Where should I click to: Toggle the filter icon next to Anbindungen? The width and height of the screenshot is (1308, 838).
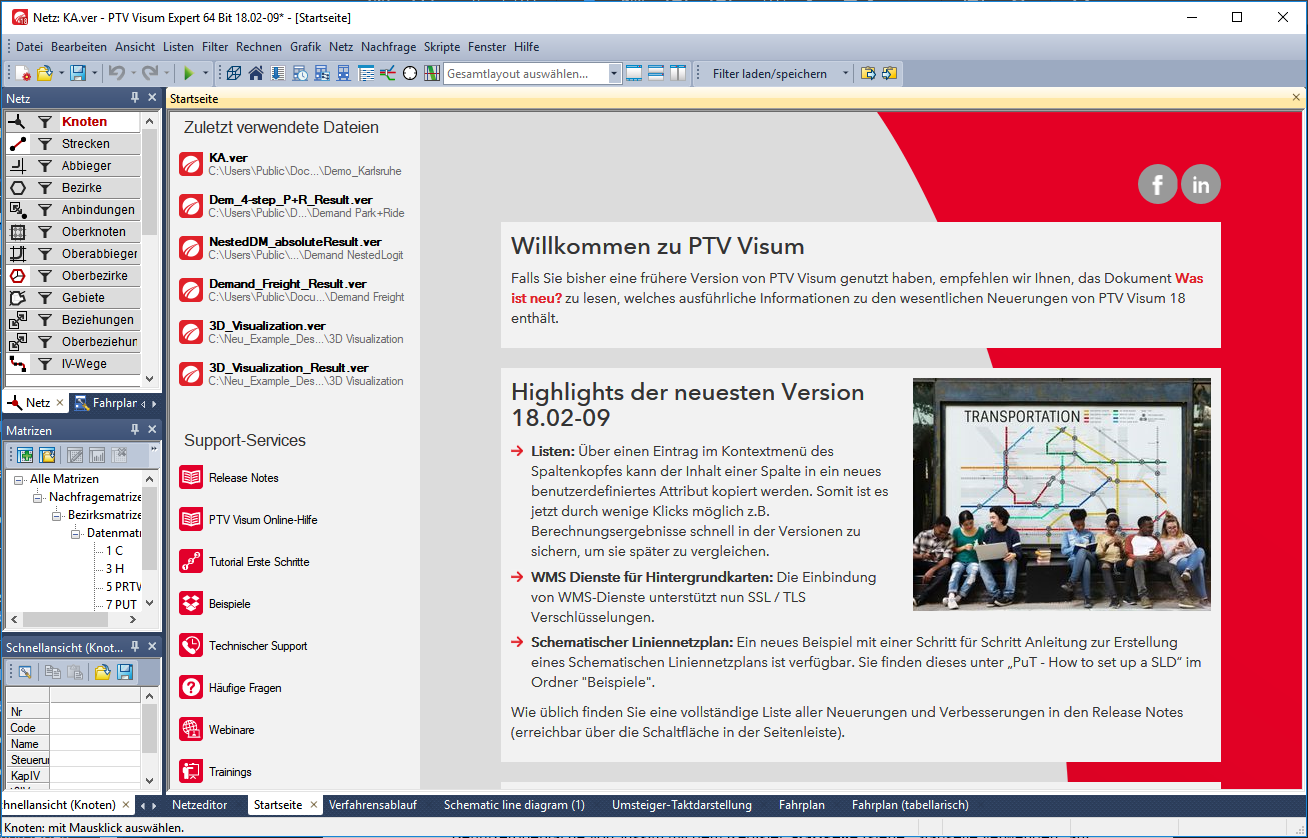point(45,210)
